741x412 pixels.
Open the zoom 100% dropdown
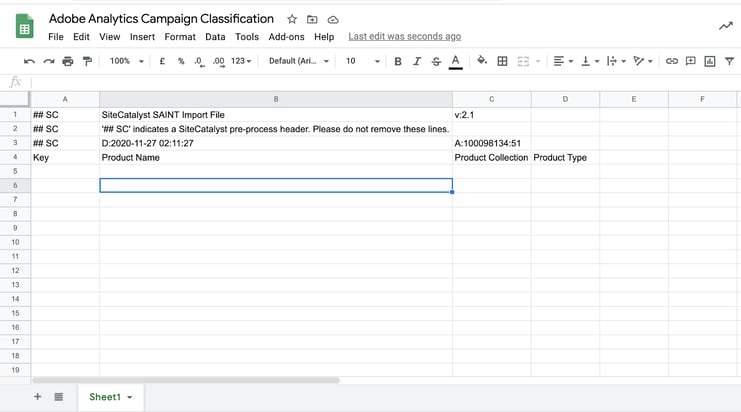(x=126, y=61)
